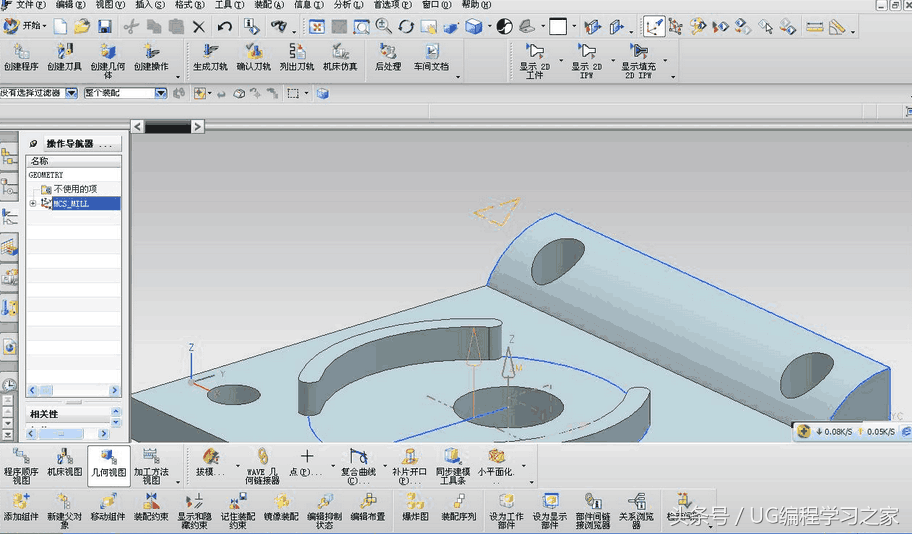Open the 分析 (Analysis) menu

(348, 5)
